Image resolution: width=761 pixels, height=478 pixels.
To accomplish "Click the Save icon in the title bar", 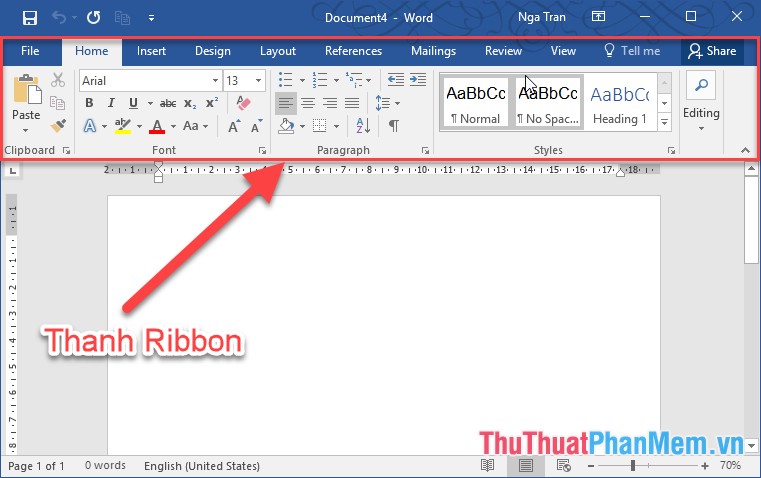I will (30, 18).
